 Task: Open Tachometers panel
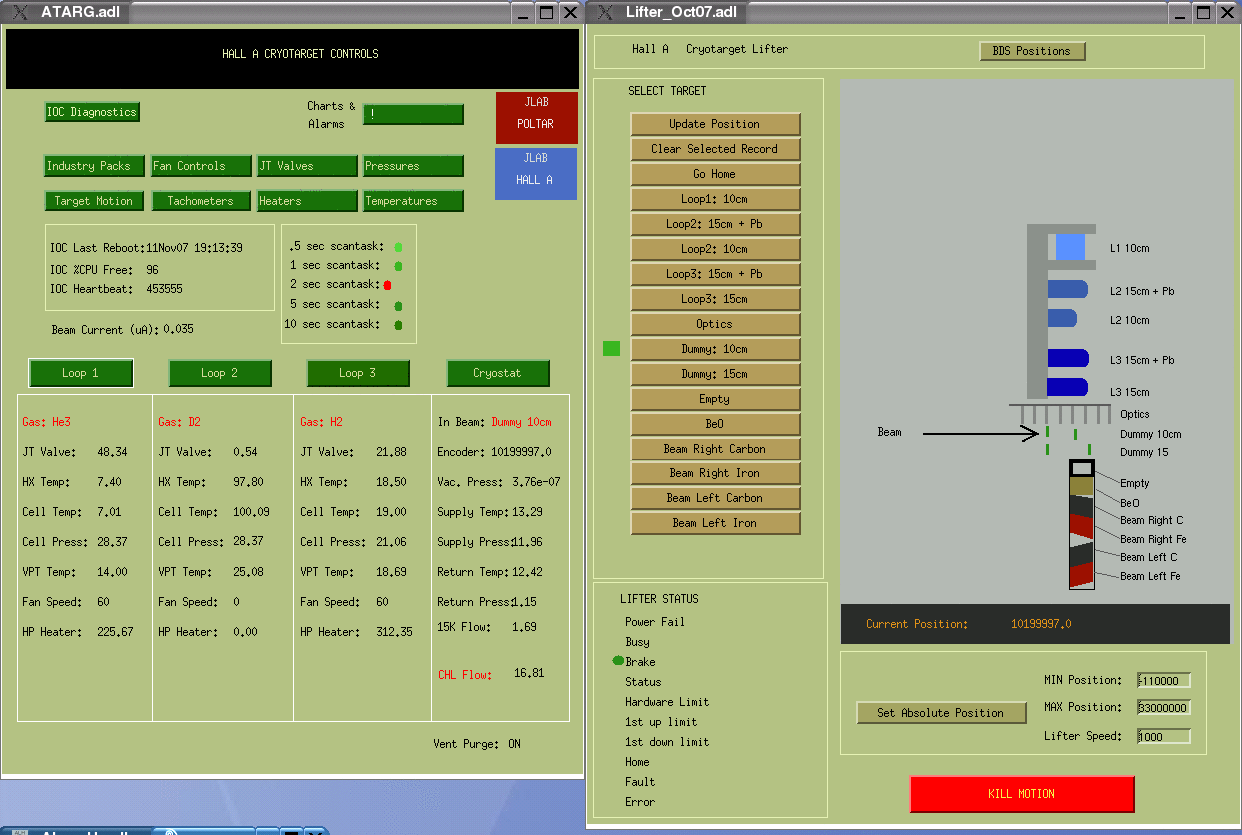point(200,201)
